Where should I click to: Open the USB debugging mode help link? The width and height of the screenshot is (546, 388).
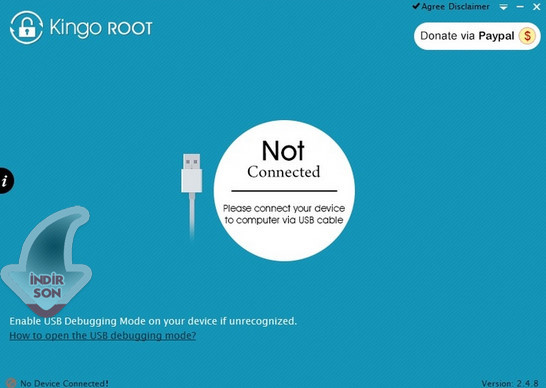coord(103,335)
